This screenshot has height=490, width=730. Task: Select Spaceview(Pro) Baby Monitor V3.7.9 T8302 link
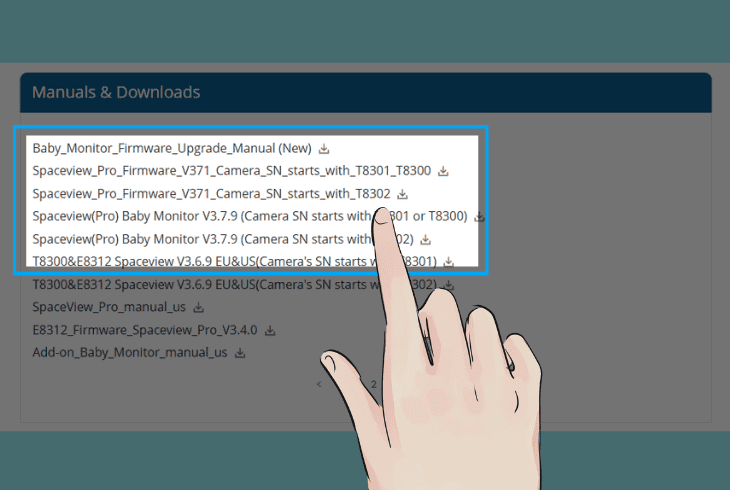click(x=223, y=239)
